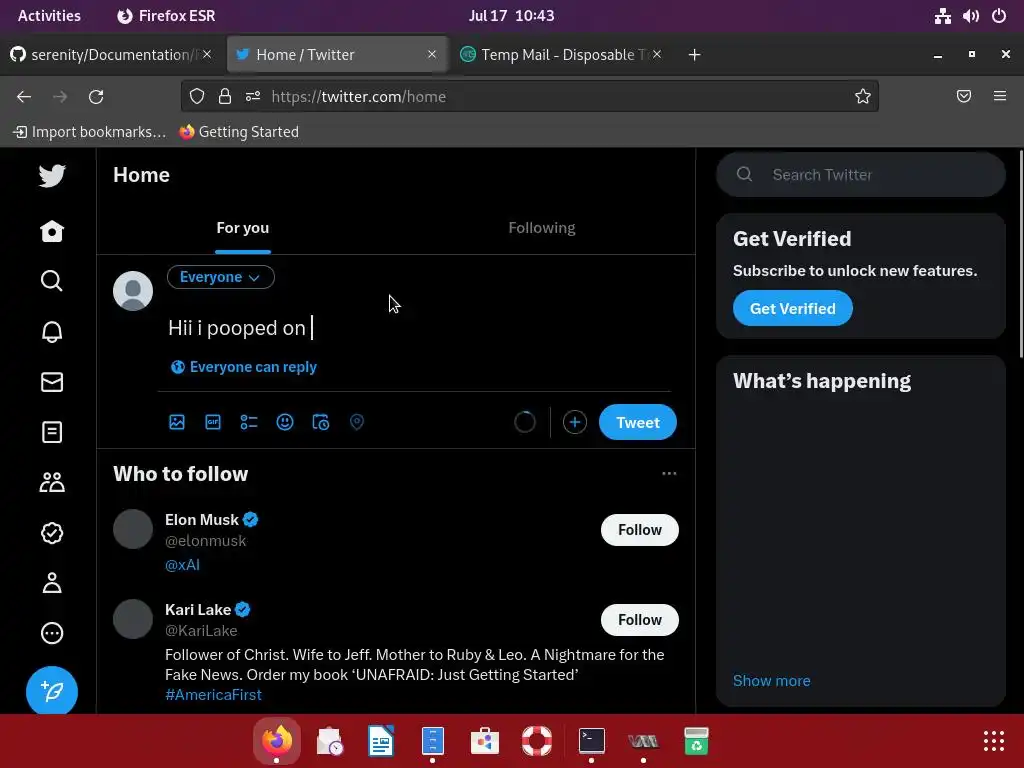
Task: Click the Twitter bird logo
Action: click(x=52, y=176)
